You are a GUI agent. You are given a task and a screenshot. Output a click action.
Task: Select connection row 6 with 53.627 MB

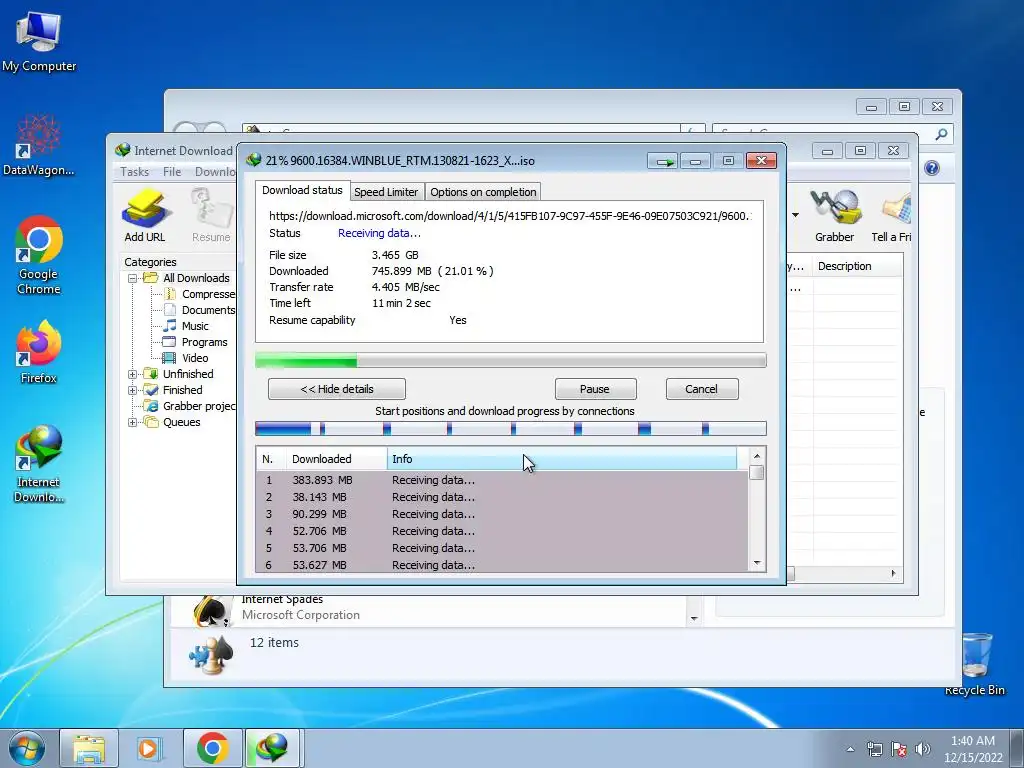tap(503, 565)
